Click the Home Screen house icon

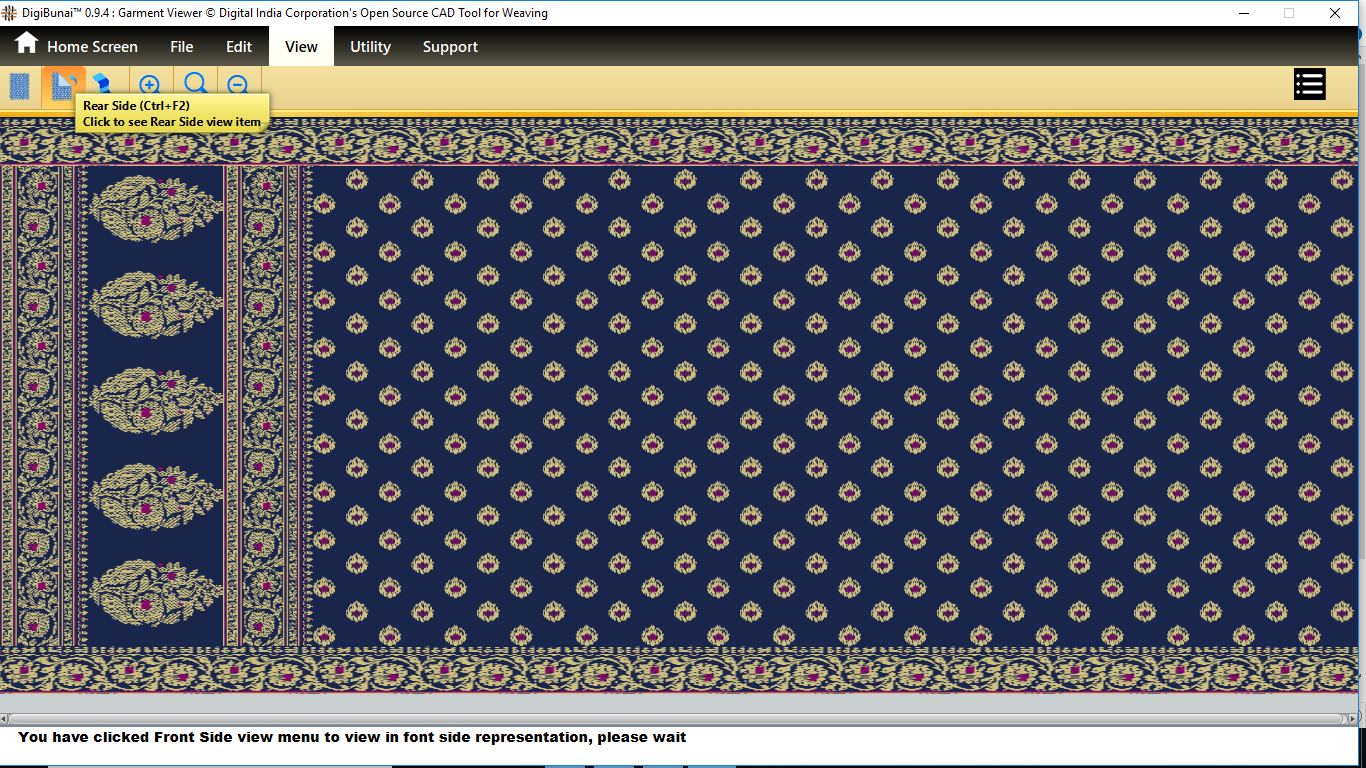[x=26, y=44]
